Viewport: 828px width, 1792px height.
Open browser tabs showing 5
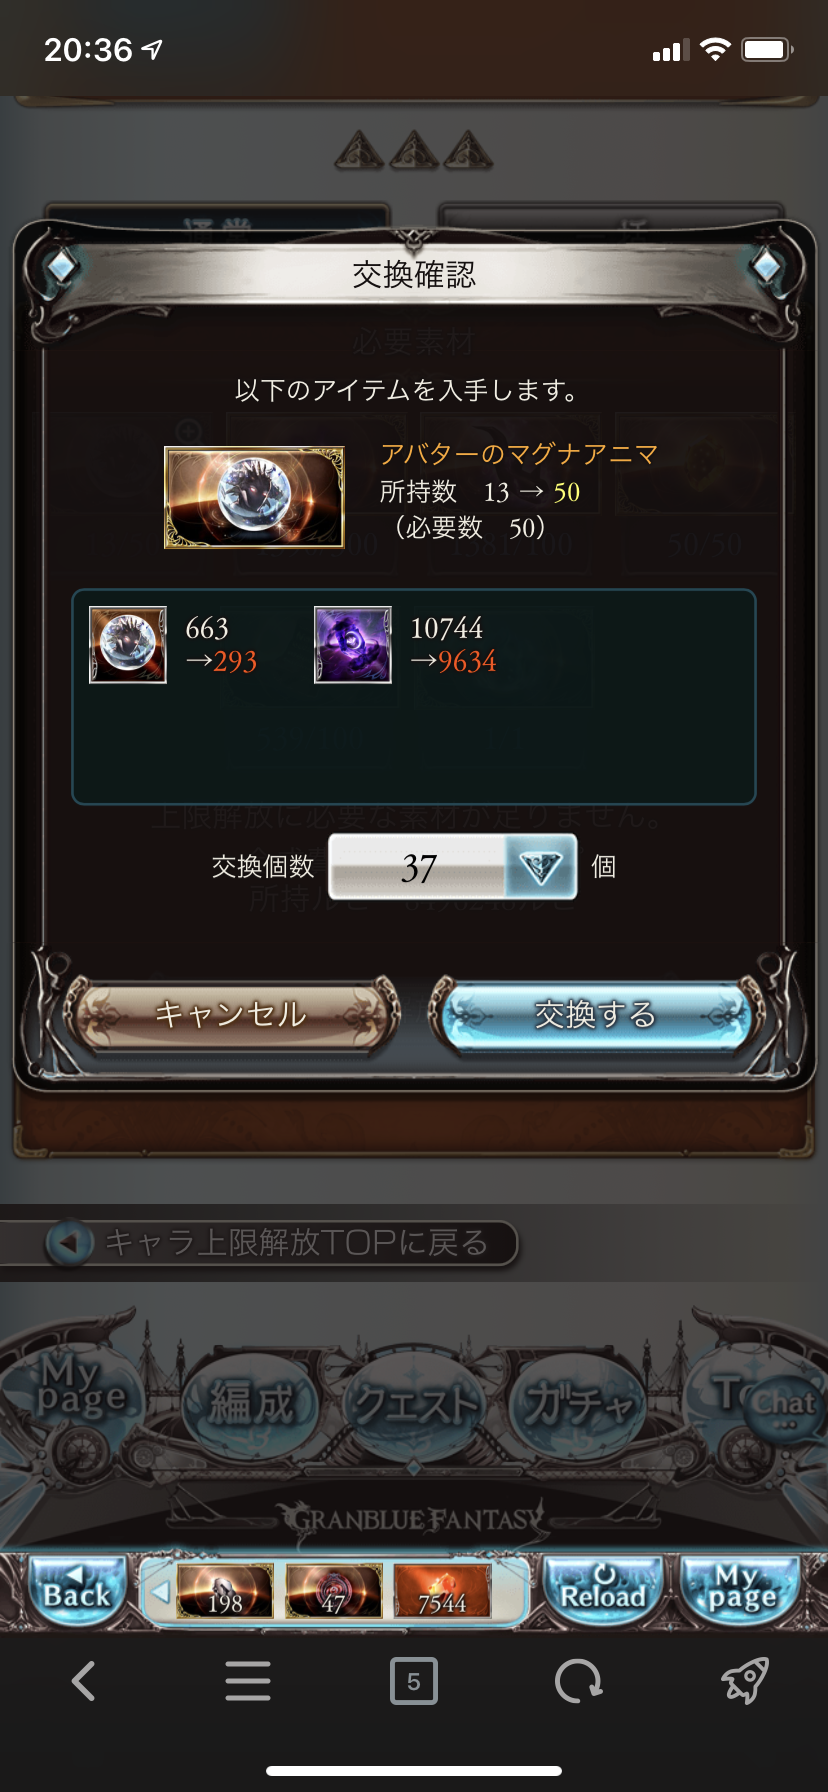click(x=413, y=1681)
